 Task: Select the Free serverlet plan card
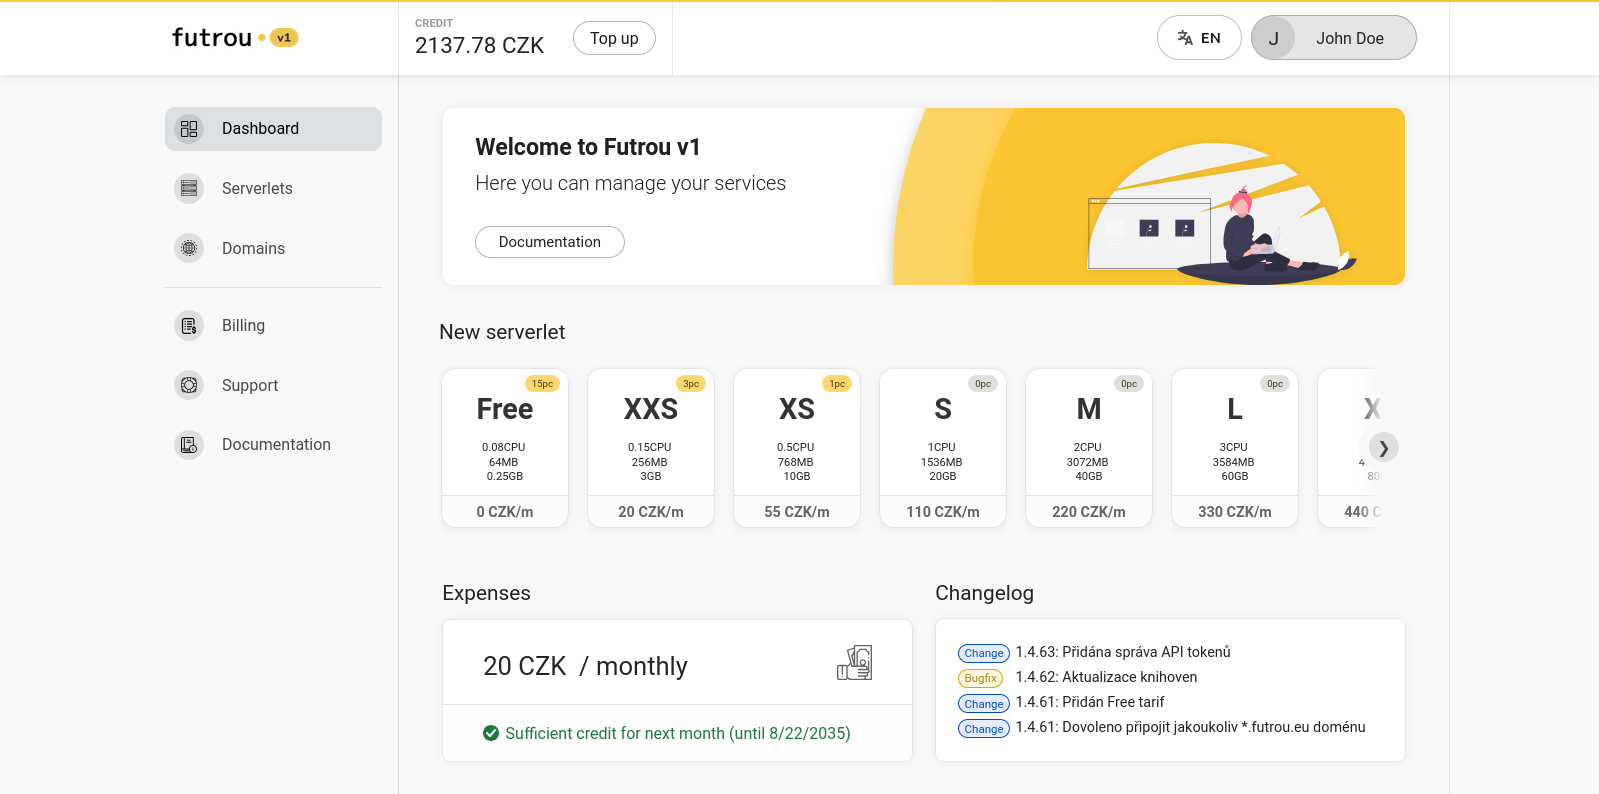[505, 448]
